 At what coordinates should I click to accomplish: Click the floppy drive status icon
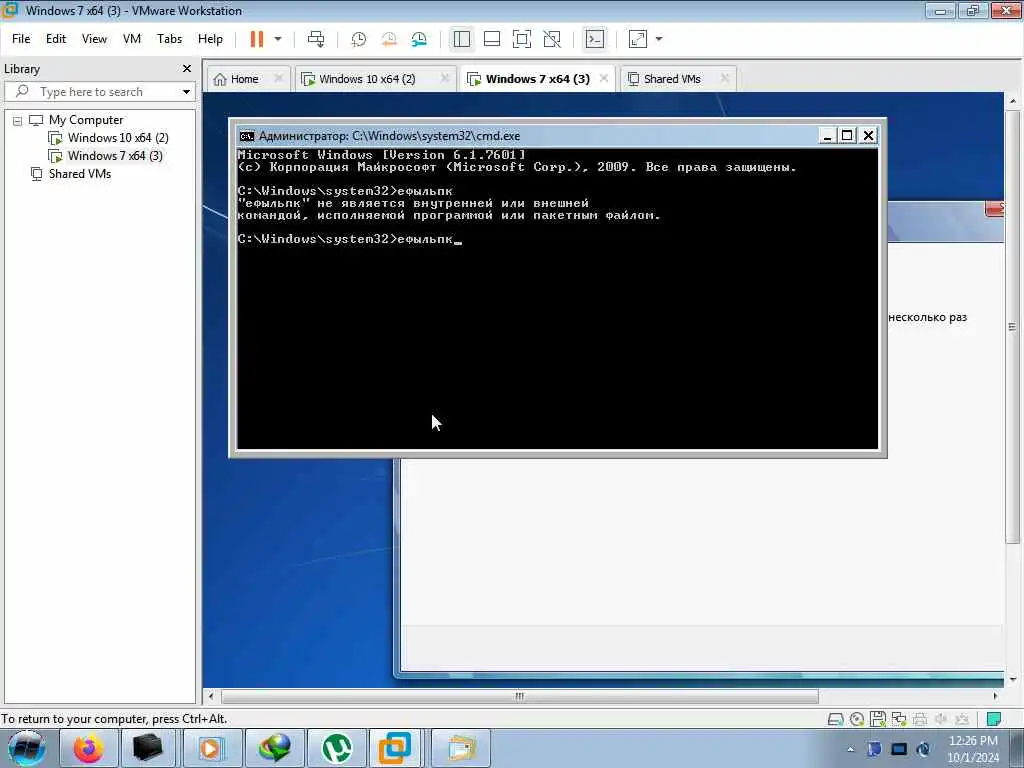877,719
